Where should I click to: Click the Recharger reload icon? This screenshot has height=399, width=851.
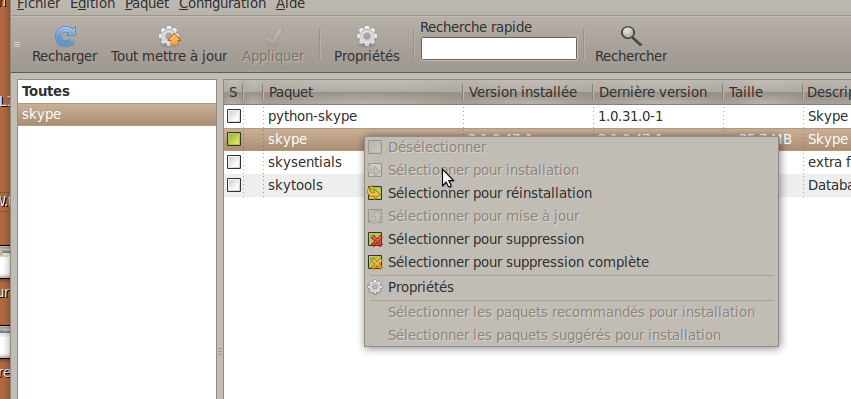tap(65, 37)
